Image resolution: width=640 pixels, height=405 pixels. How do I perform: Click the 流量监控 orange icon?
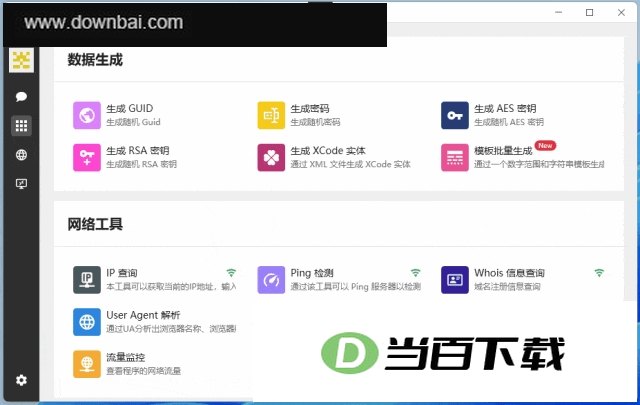click(x=87, y=364)
